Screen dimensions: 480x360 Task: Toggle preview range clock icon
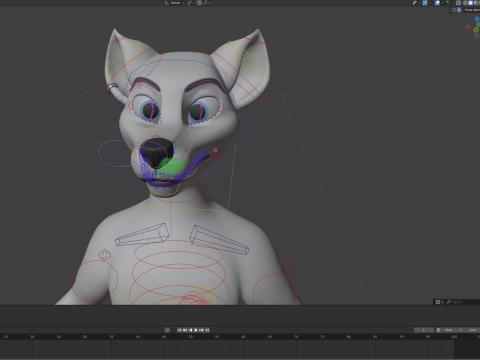tap(438, 330)
